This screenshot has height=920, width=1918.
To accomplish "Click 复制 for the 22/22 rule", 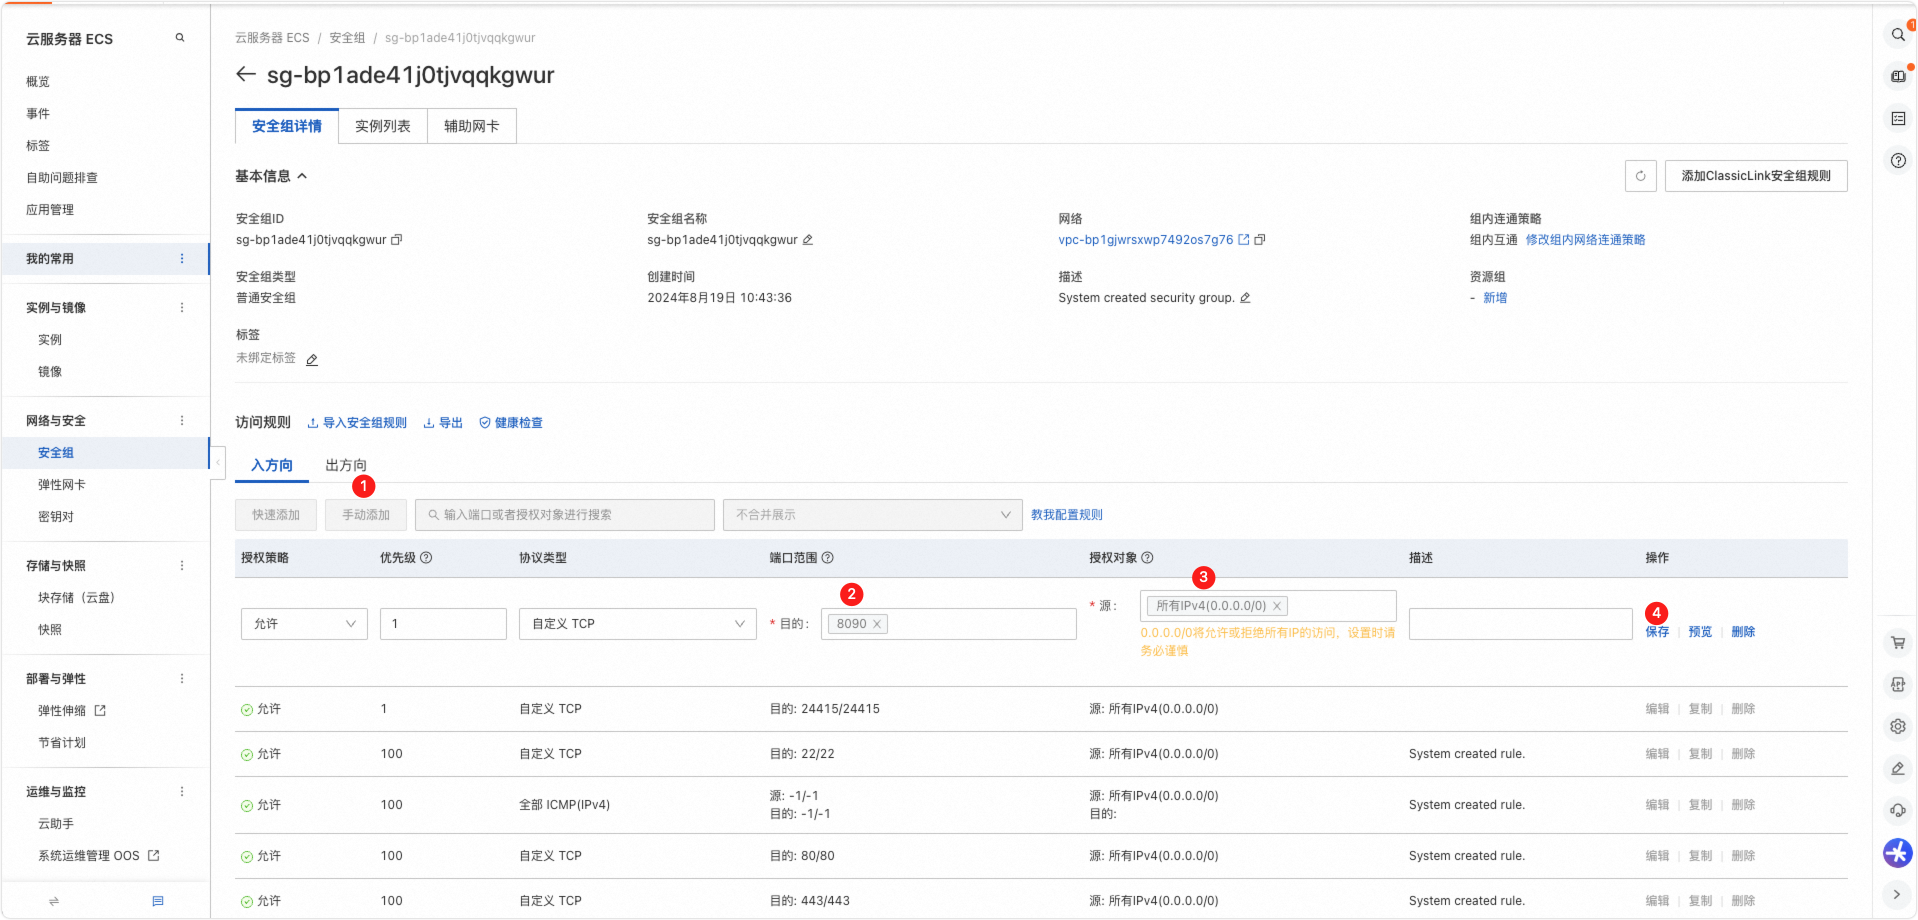I will tap(1701, 754).
